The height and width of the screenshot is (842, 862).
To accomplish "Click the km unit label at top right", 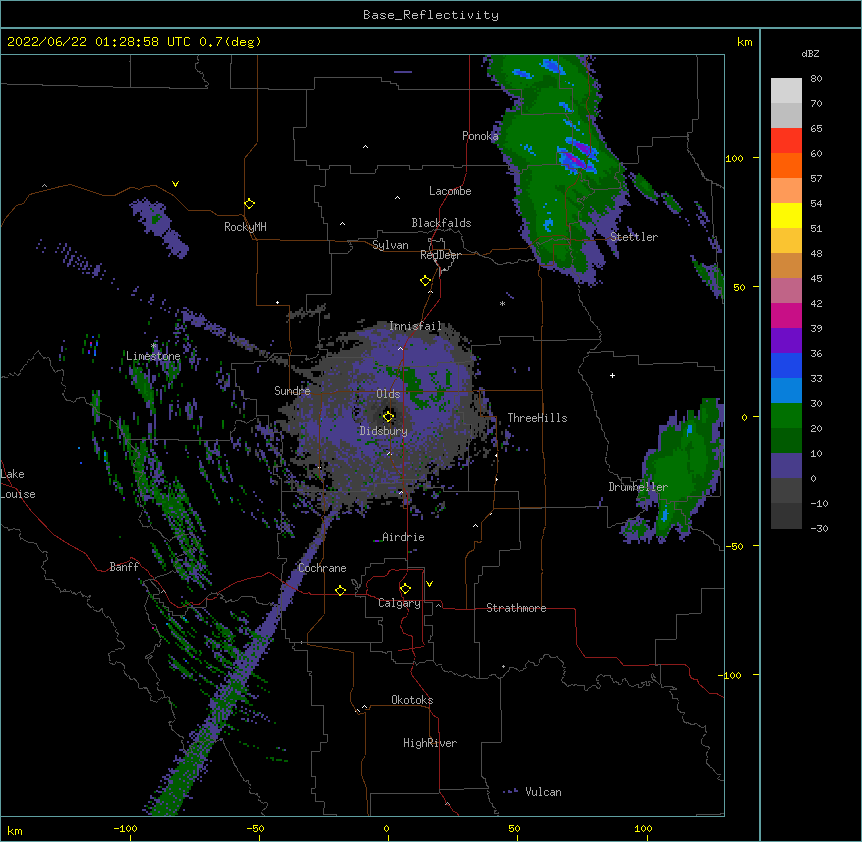I will pos(744,42).
